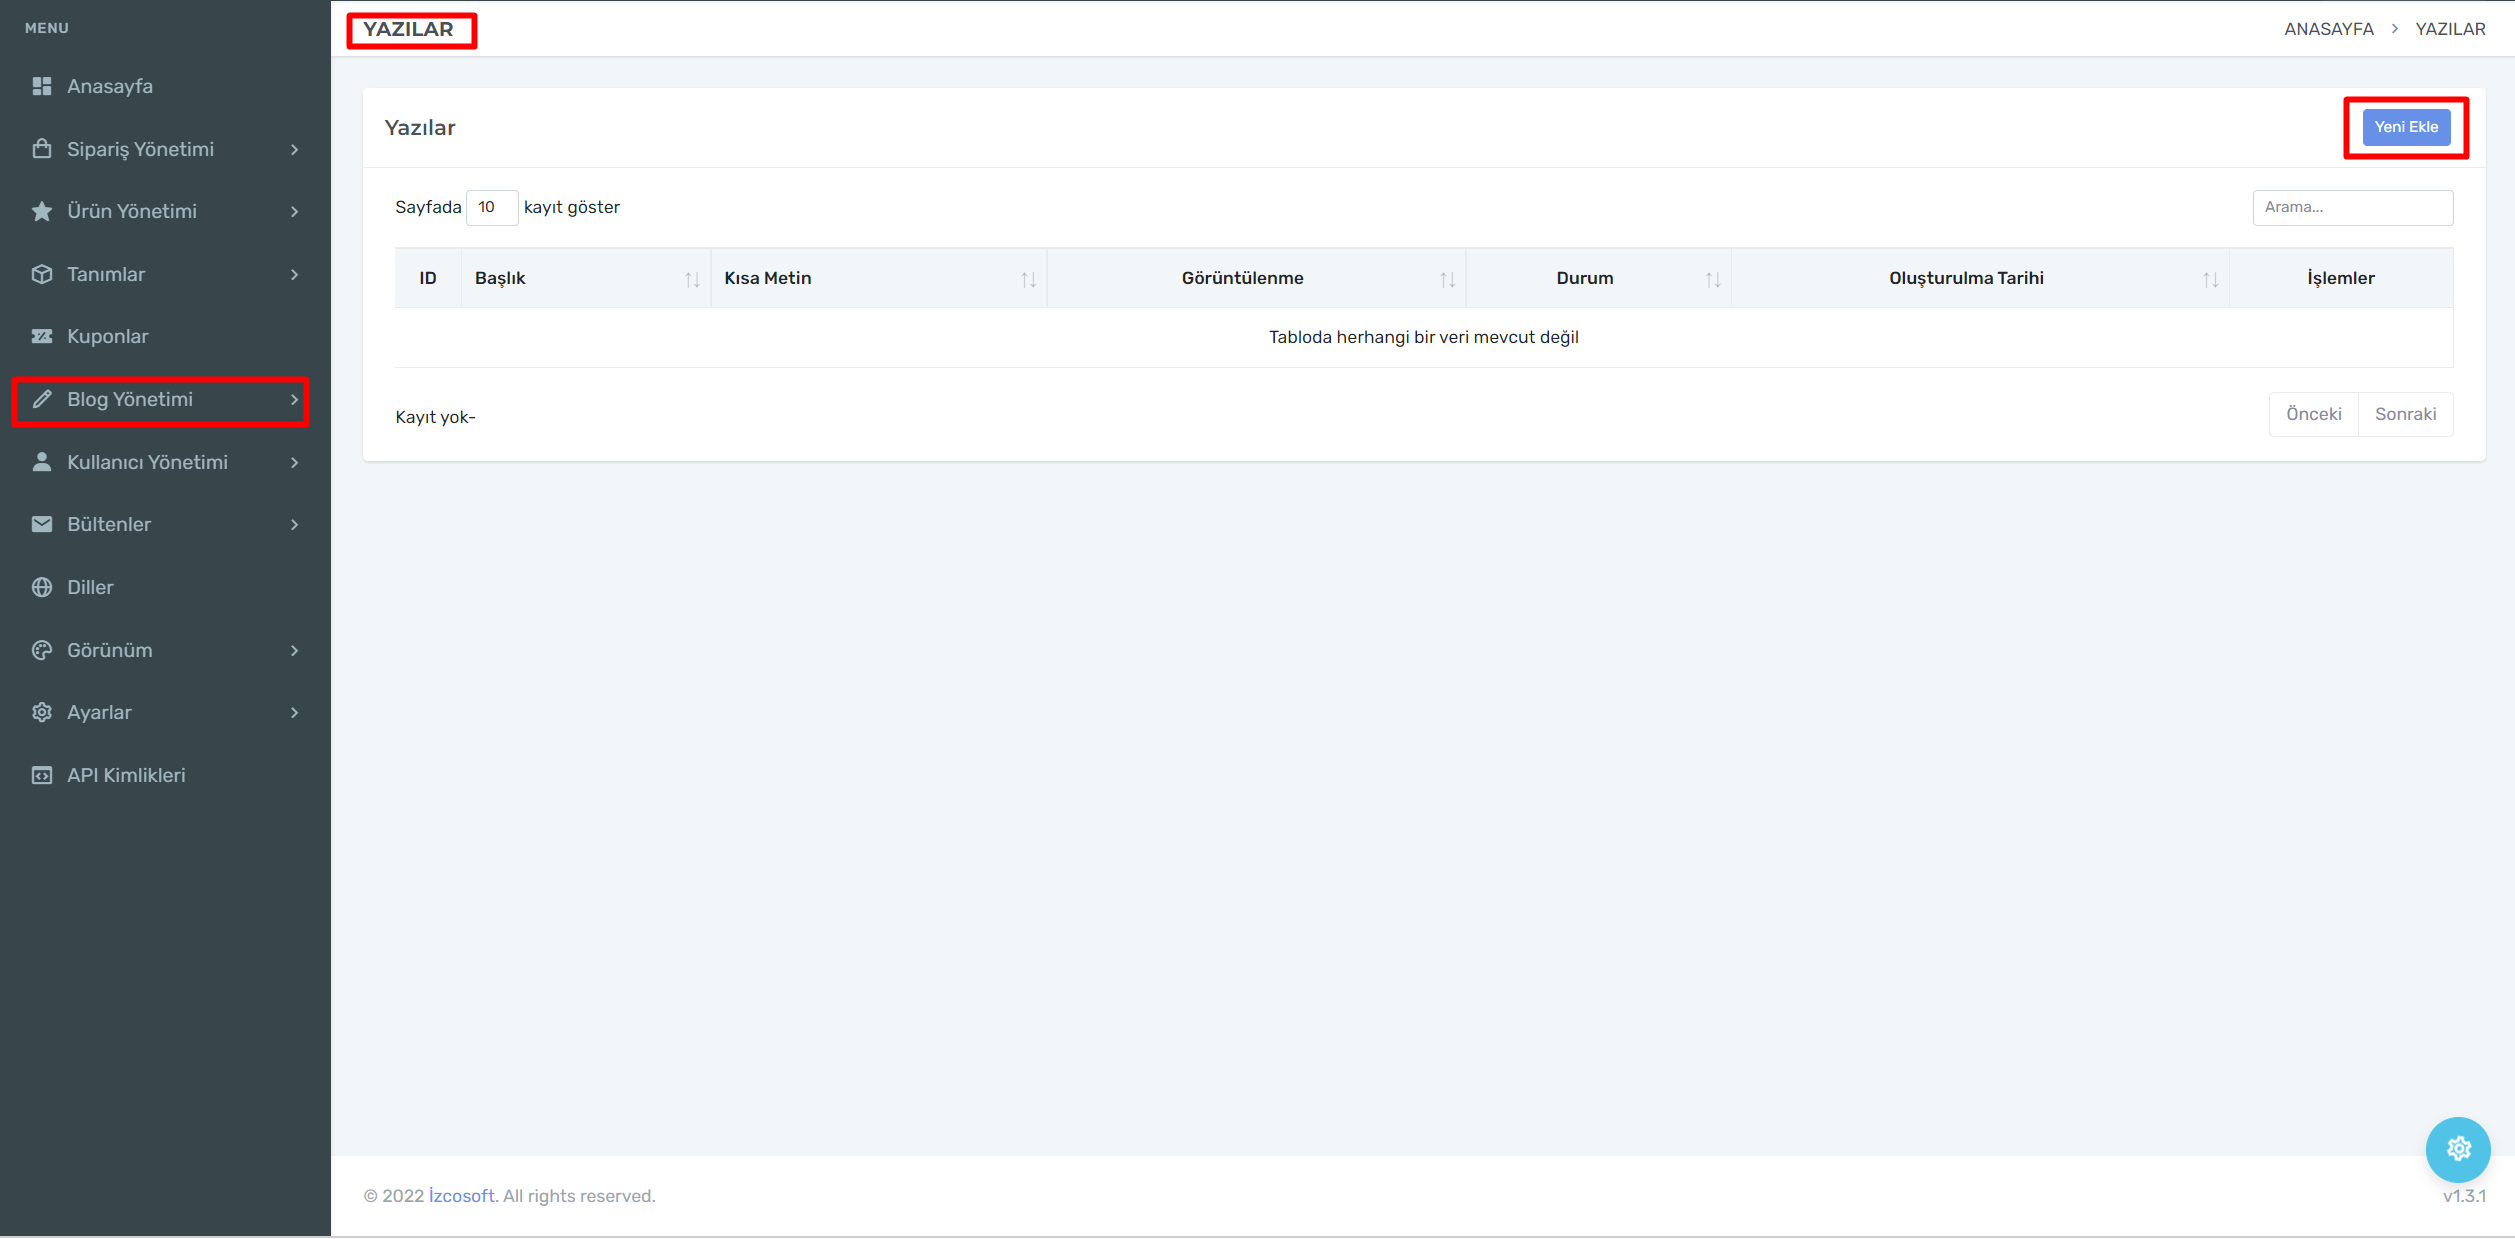Screen dimensions: 2515x1239
Task: Go to ANASAYFA breadcrumb link
Action: click(2328, 29)
